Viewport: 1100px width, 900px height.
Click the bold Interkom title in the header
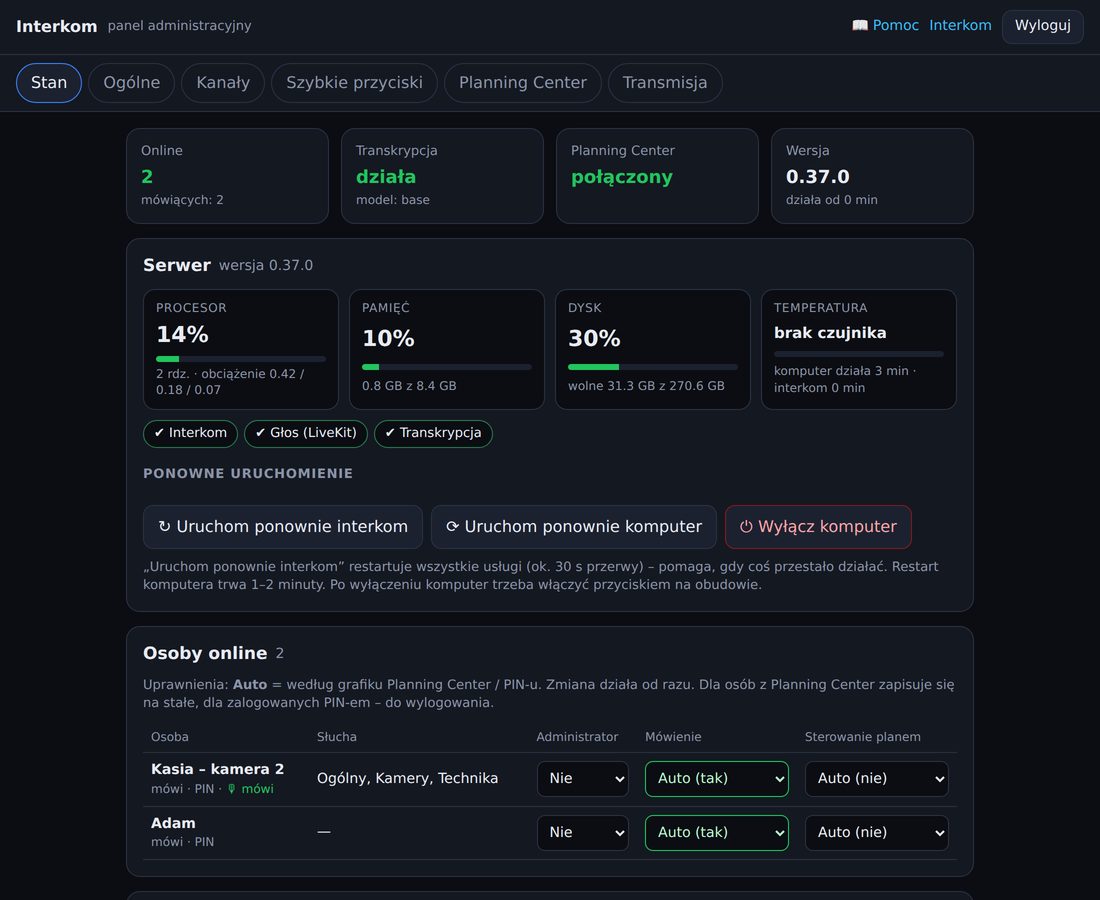pyautogui.click(x=57, y=27)
